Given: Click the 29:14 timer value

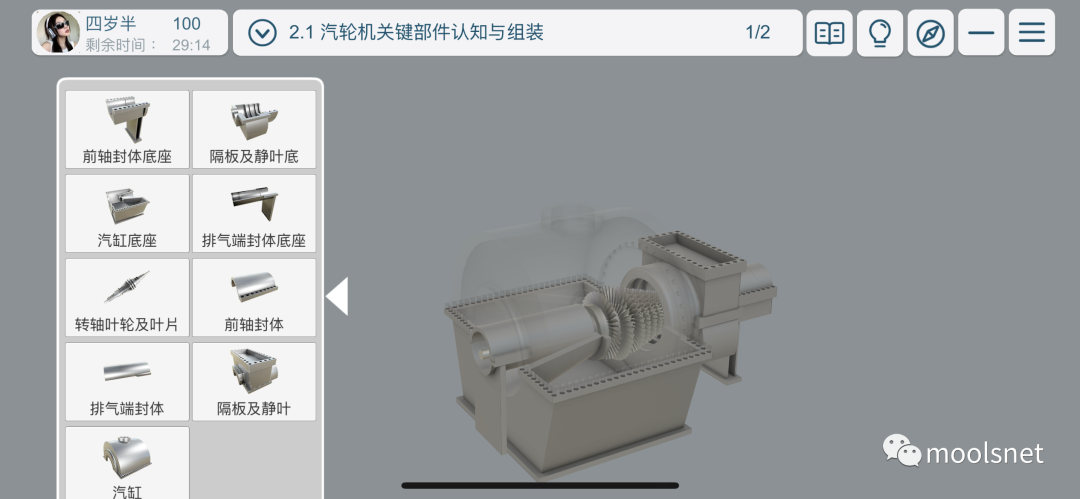Looking at the screenshot, I should (x=191, y=45).
